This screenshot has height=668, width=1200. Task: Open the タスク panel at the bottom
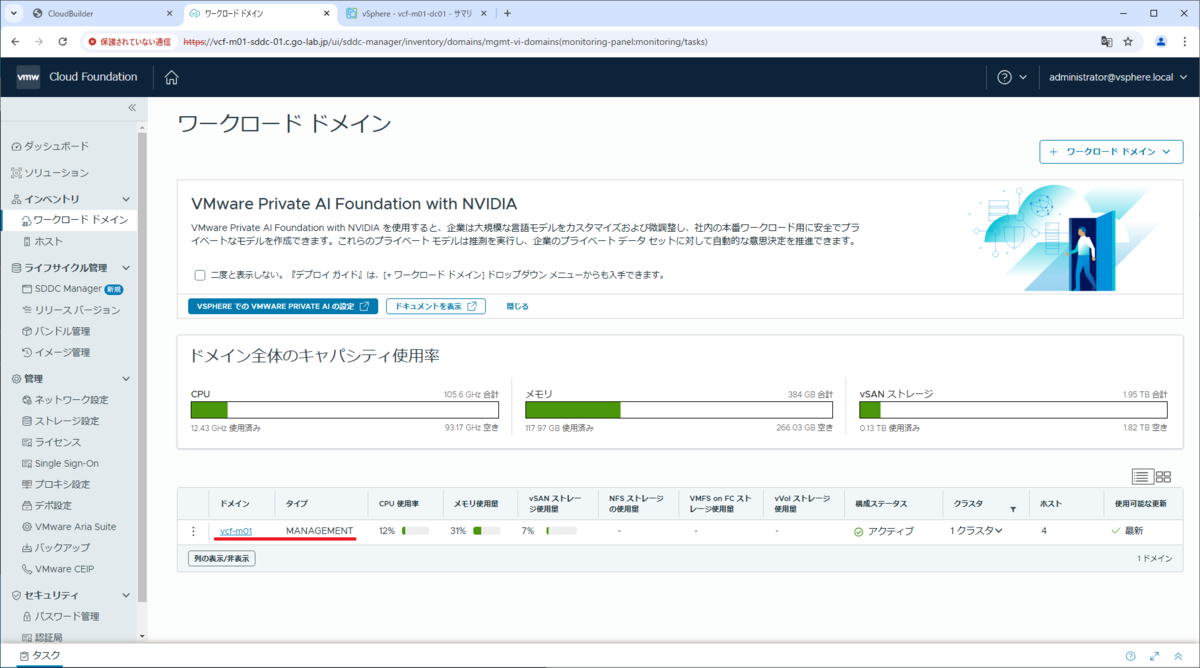pos(41,656)
